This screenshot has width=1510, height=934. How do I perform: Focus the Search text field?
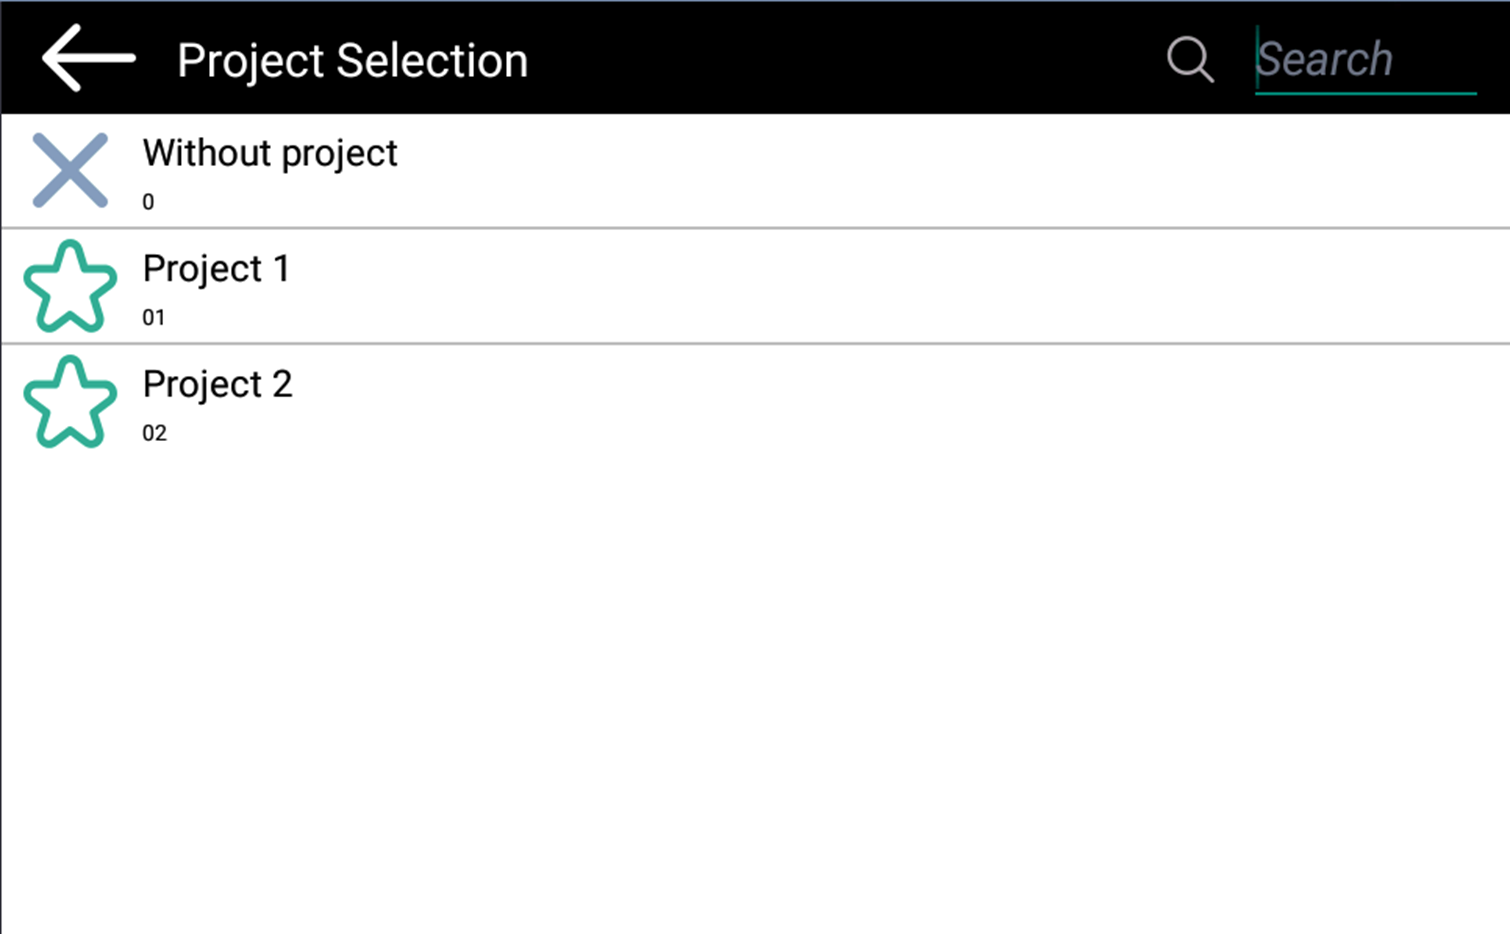[x=1364, y=59]
